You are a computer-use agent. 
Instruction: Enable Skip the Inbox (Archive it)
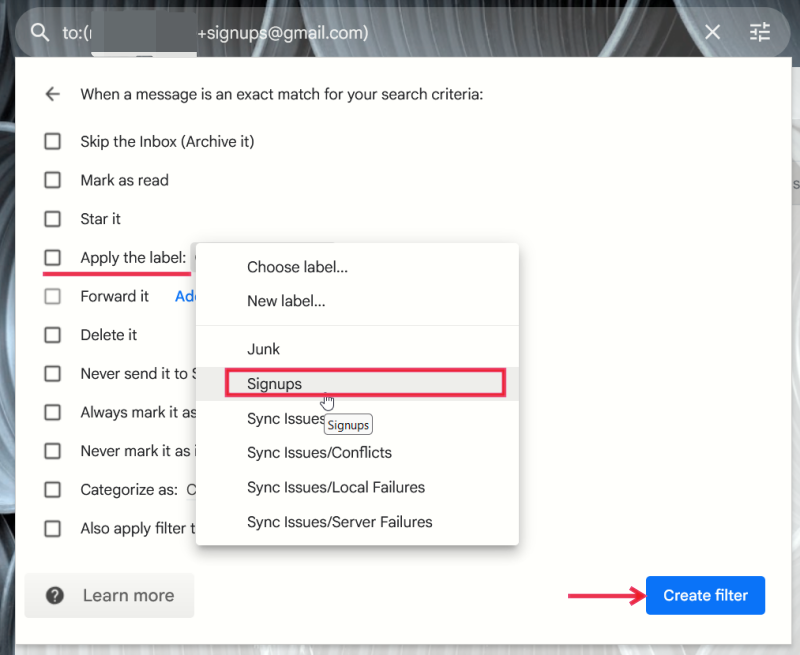(x=52, y=141)
